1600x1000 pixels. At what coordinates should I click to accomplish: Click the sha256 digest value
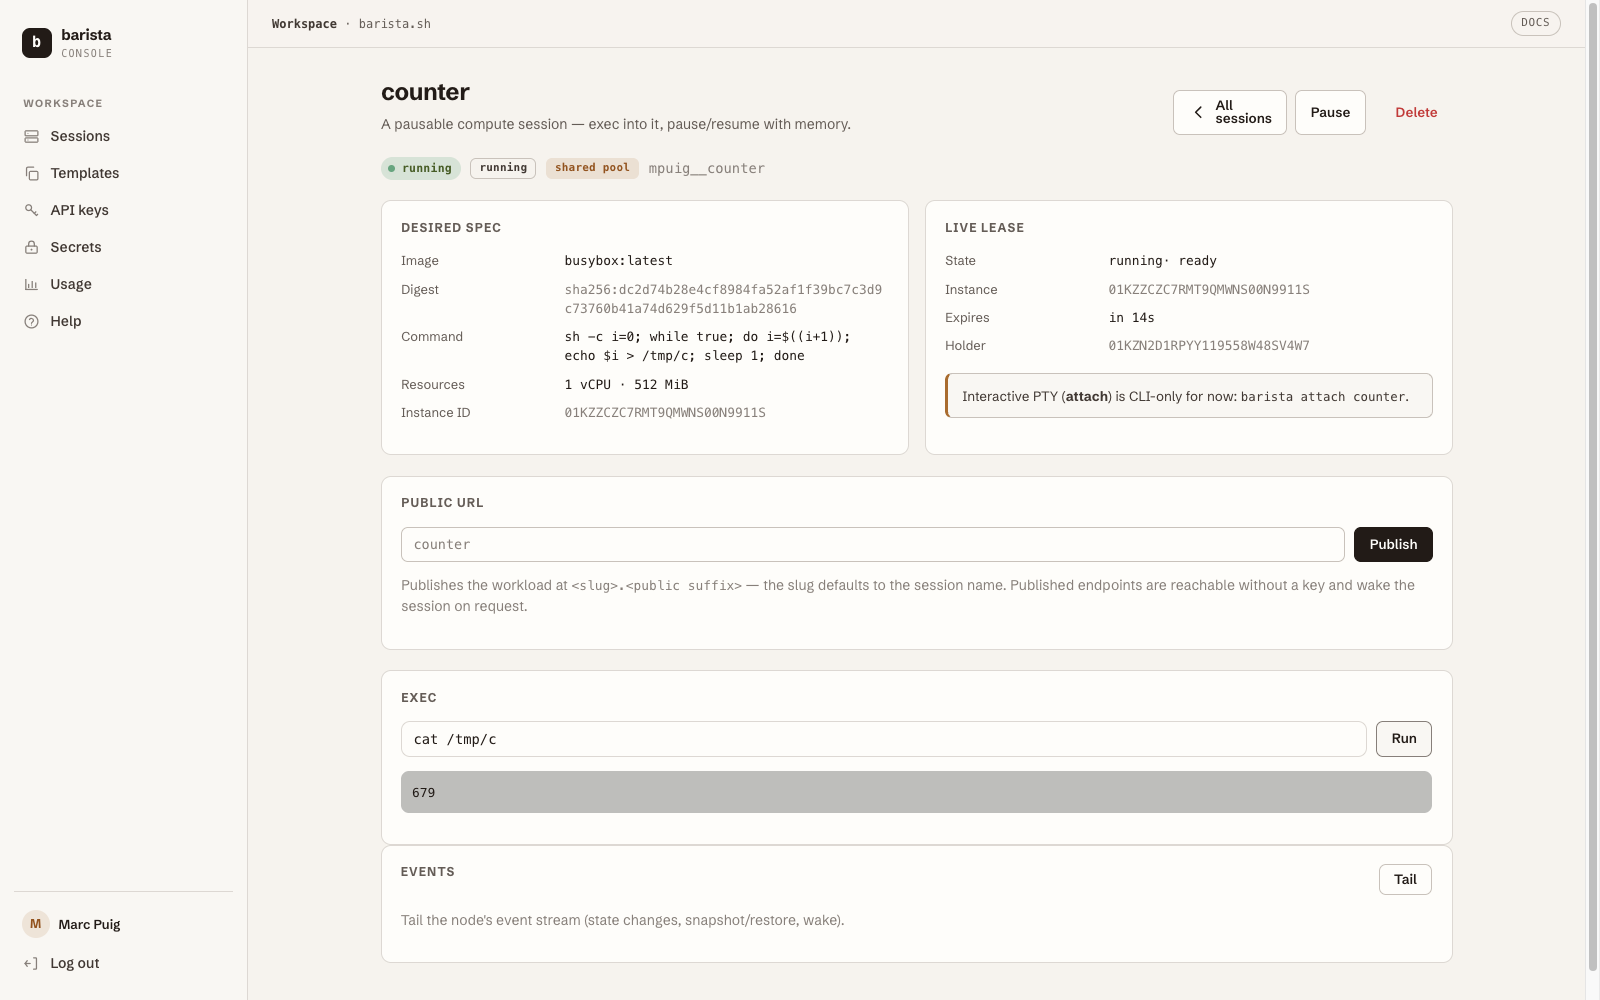[723, 299]
